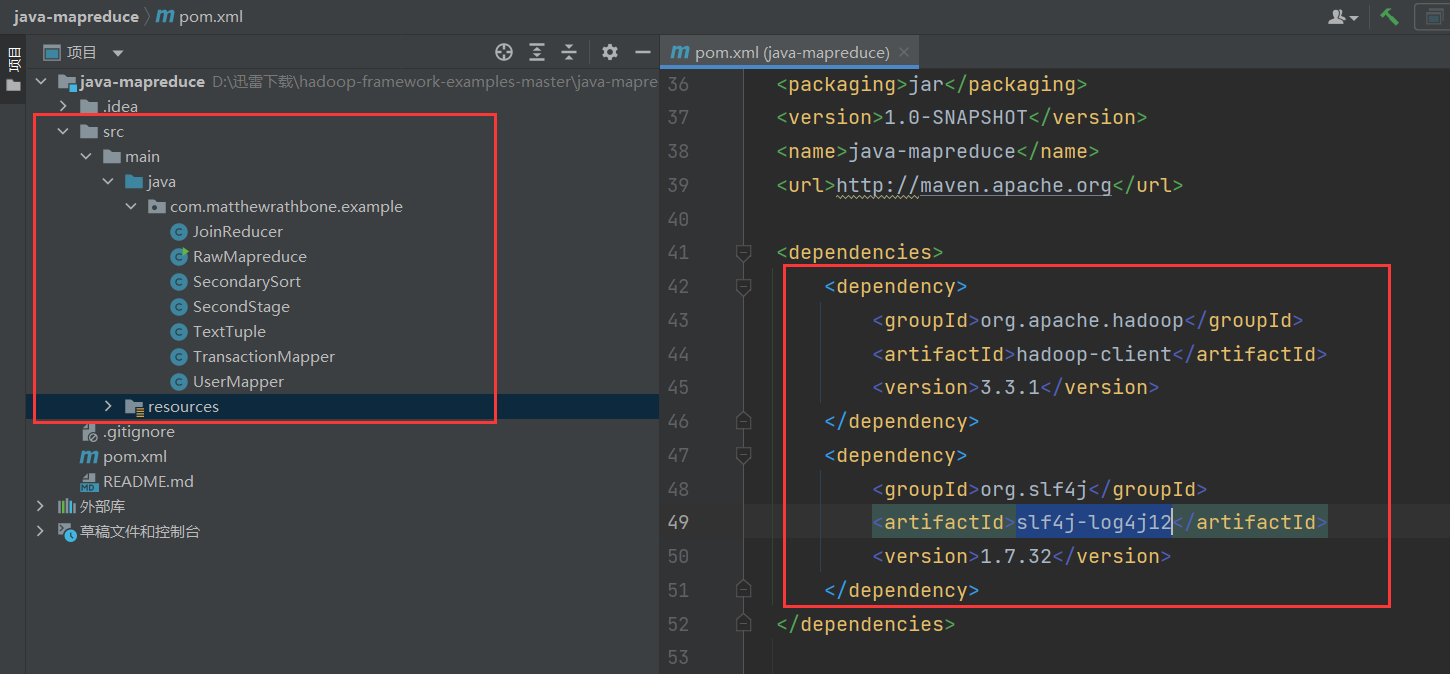Screen dimensions: 1450x674
Task: Fold the dependencies block at line 41
Action: click(x=743, y=253)
